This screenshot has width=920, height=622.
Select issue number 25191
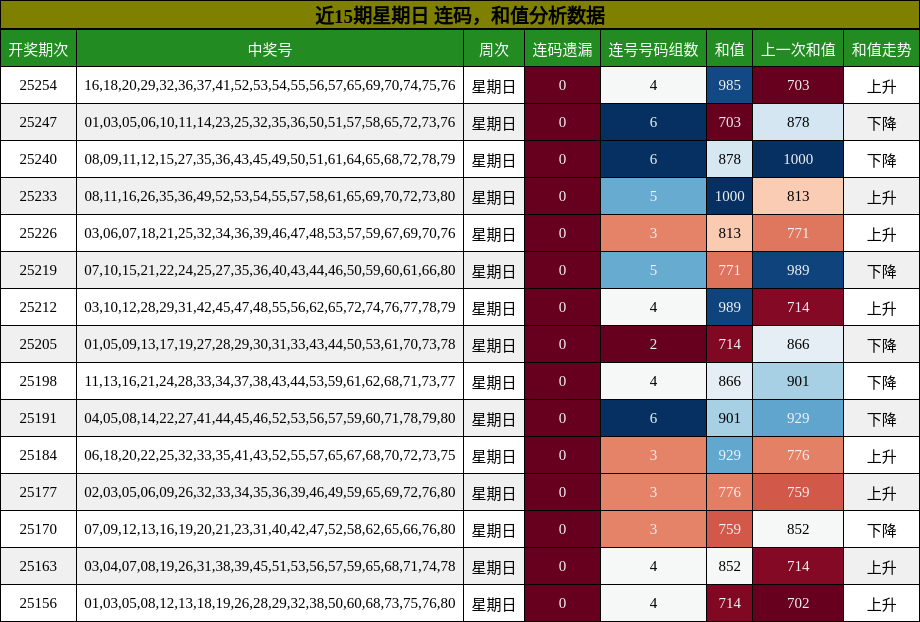click(x=38, y=418)
